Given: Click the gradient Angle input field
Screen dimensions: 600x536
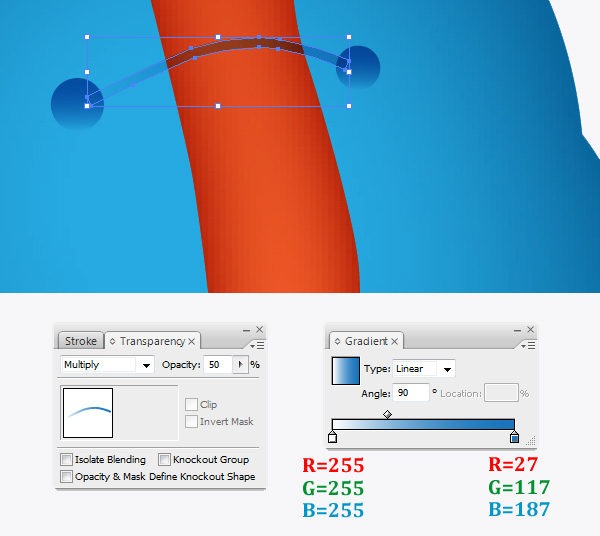Looking at the screenshot, I should point(411,393).
